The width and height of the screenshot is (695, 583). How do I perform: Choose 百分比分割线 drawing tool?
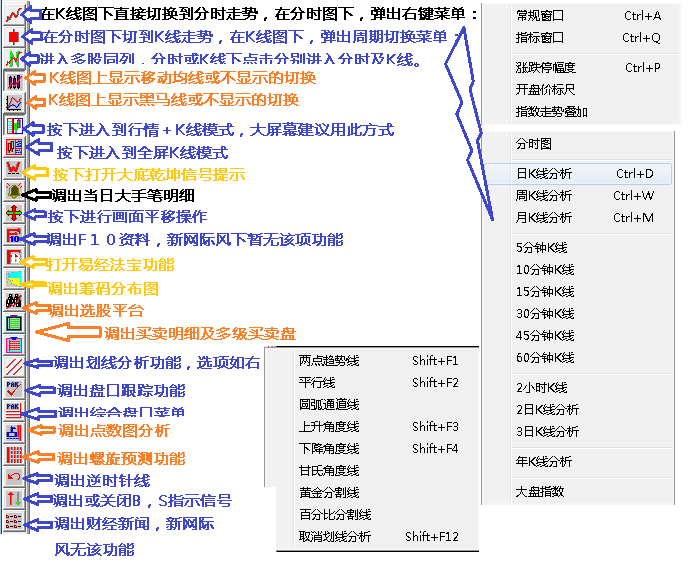[378, 515]
